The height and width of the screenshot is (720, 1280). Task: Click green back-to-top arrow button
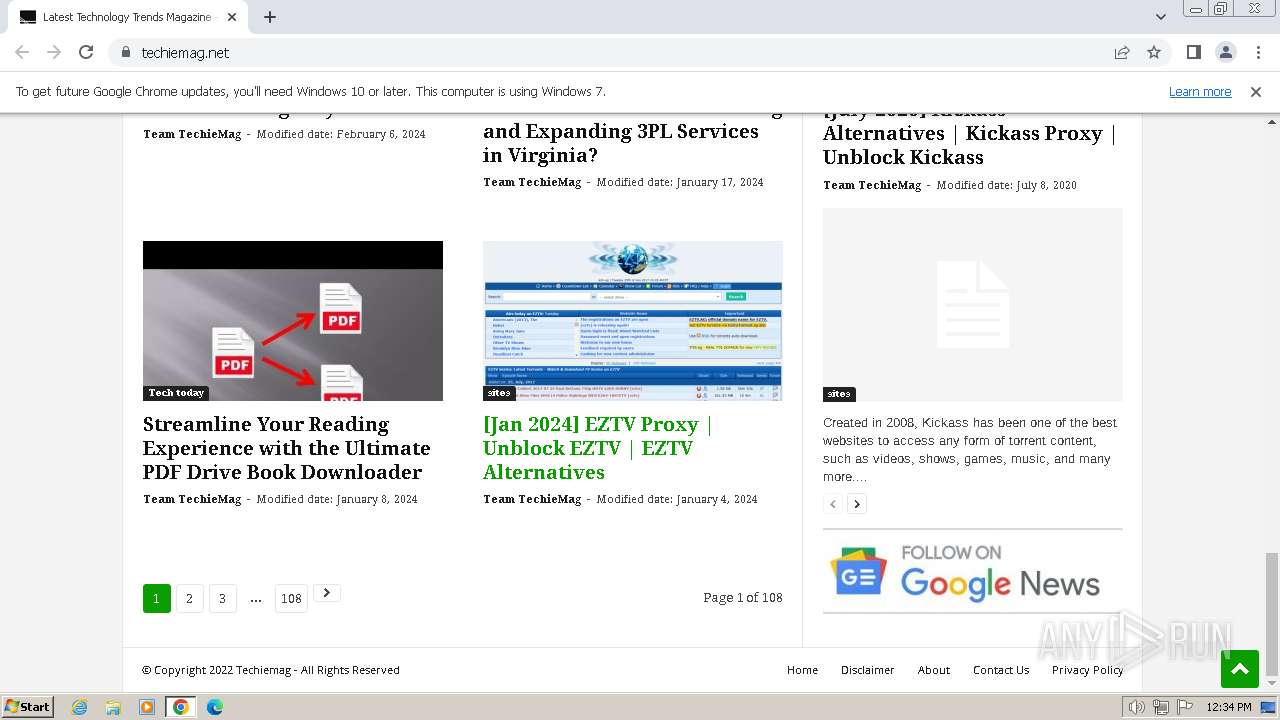click(x=1240, y=669)
